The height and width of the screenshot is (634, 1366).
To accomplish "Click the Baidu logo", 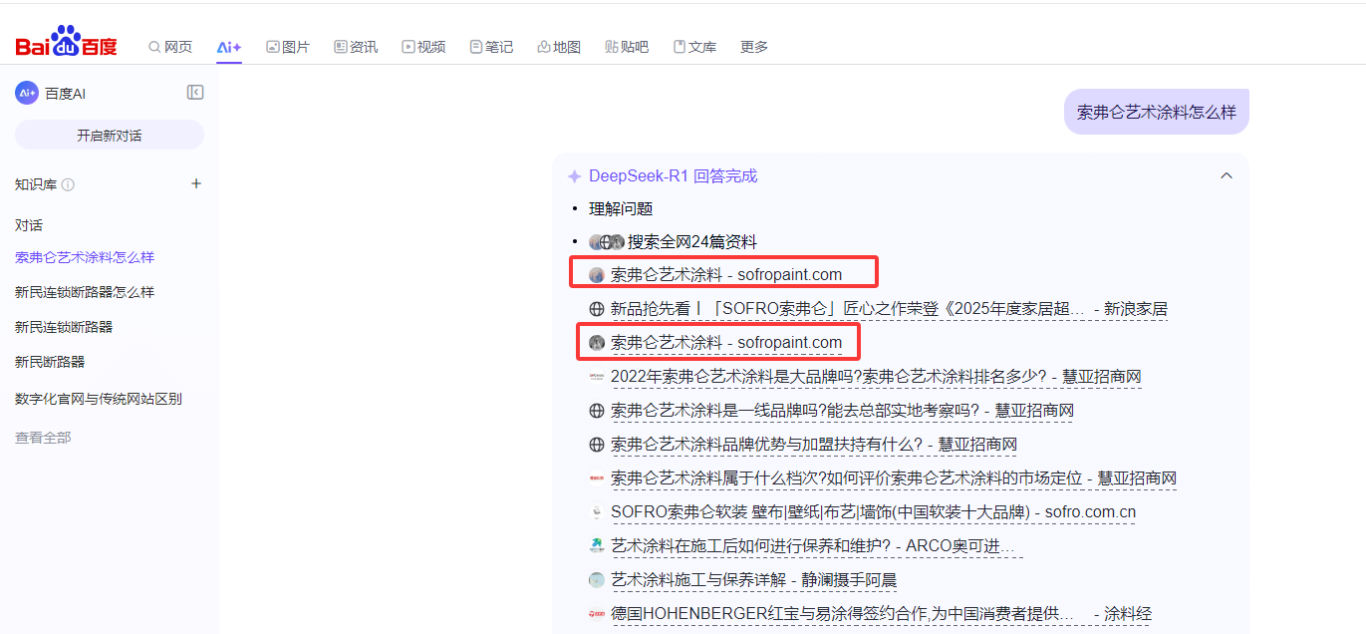I will (66, 43).
